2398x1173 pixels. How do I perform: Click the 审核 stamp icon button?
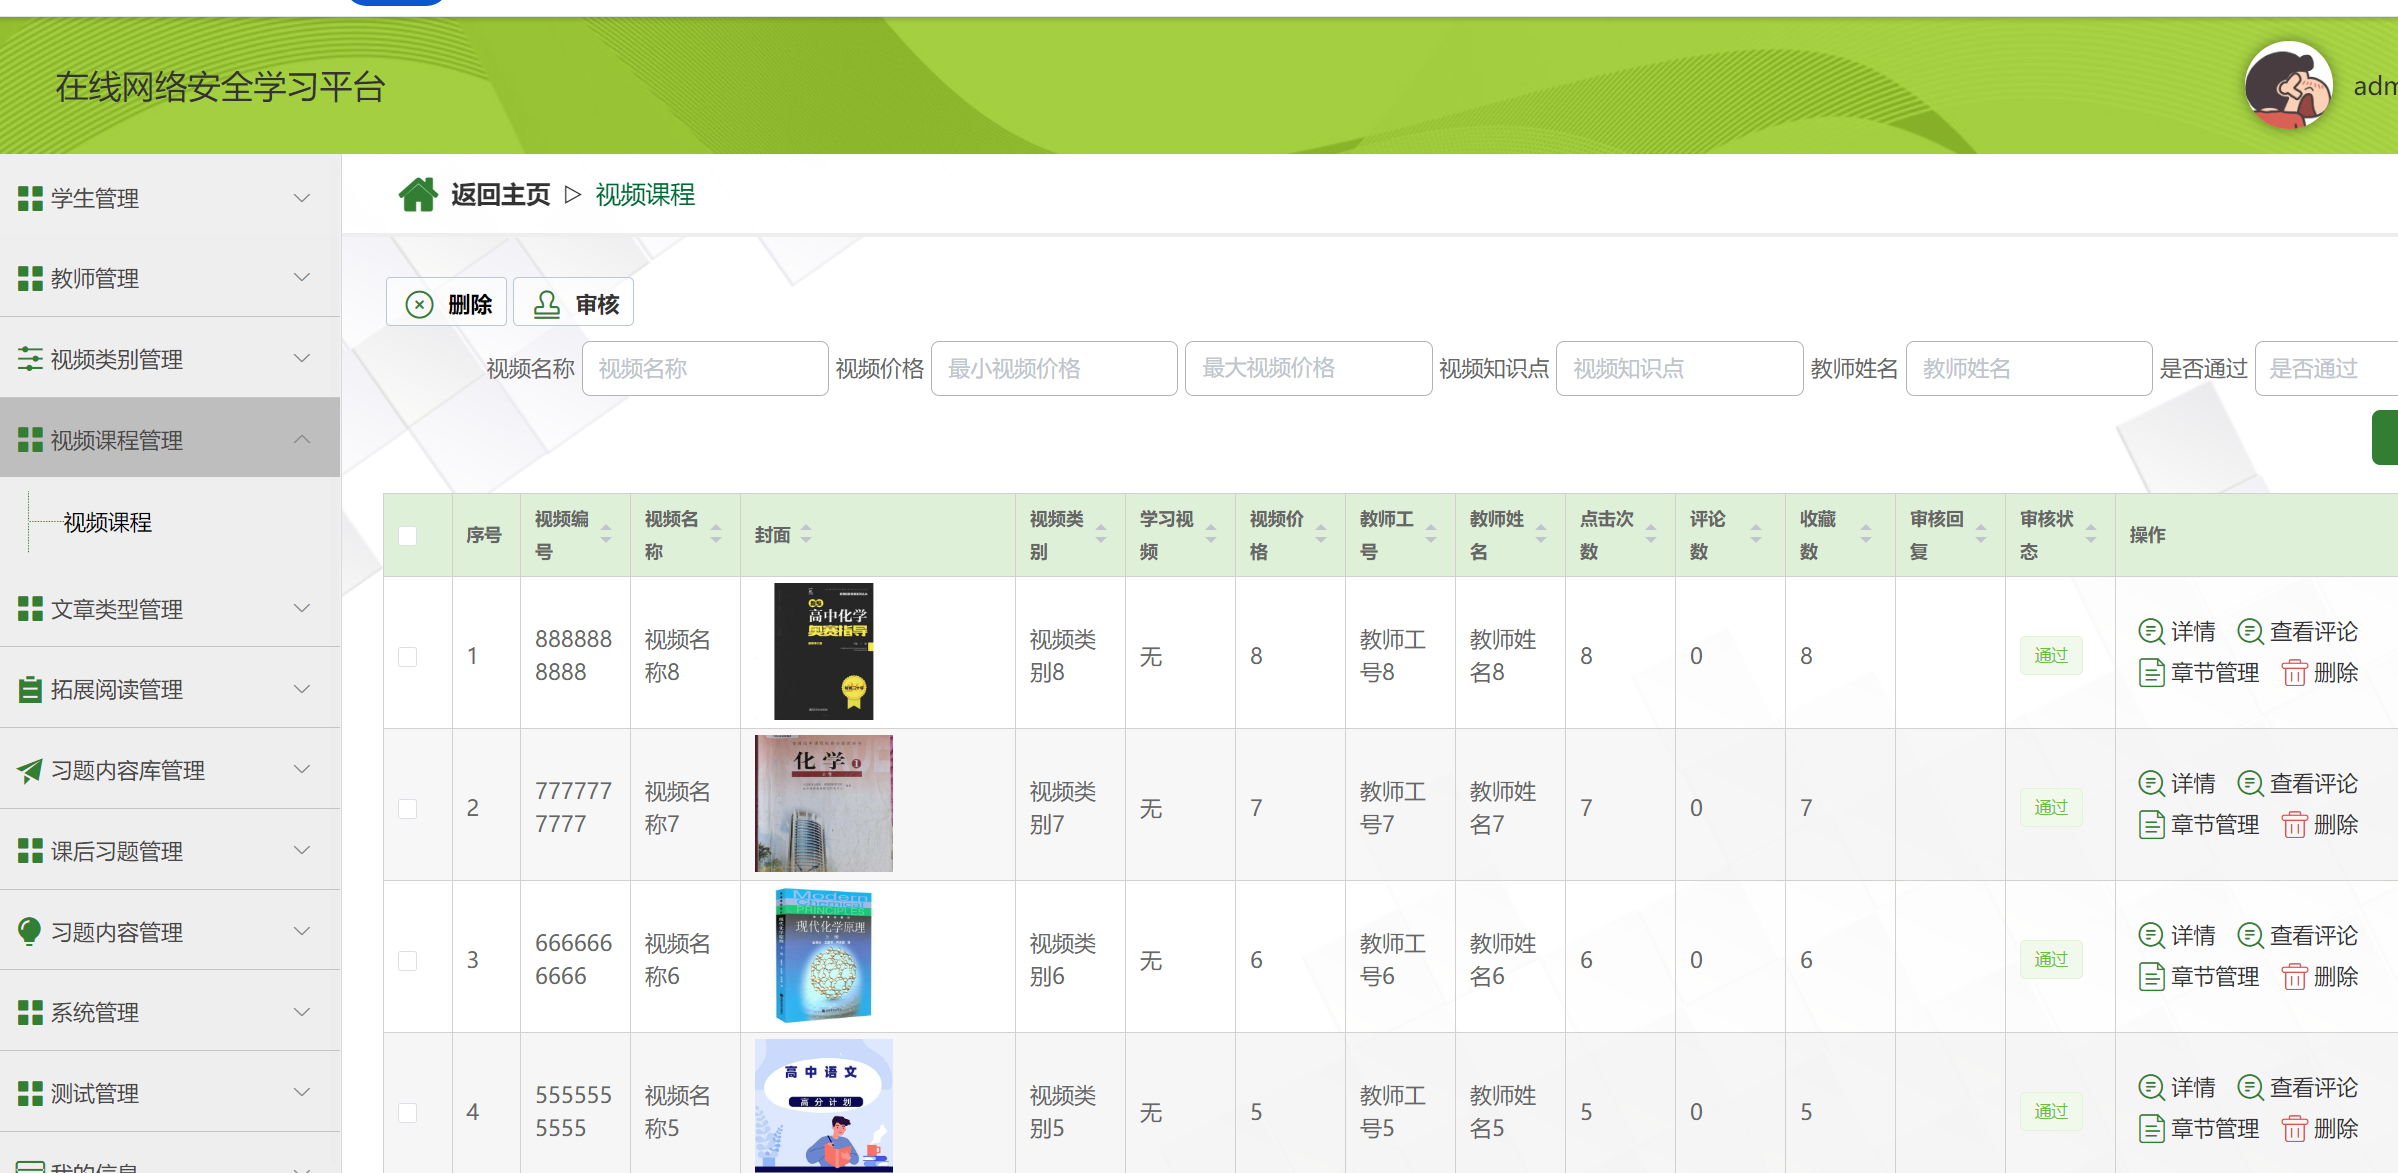coord(546,304)
